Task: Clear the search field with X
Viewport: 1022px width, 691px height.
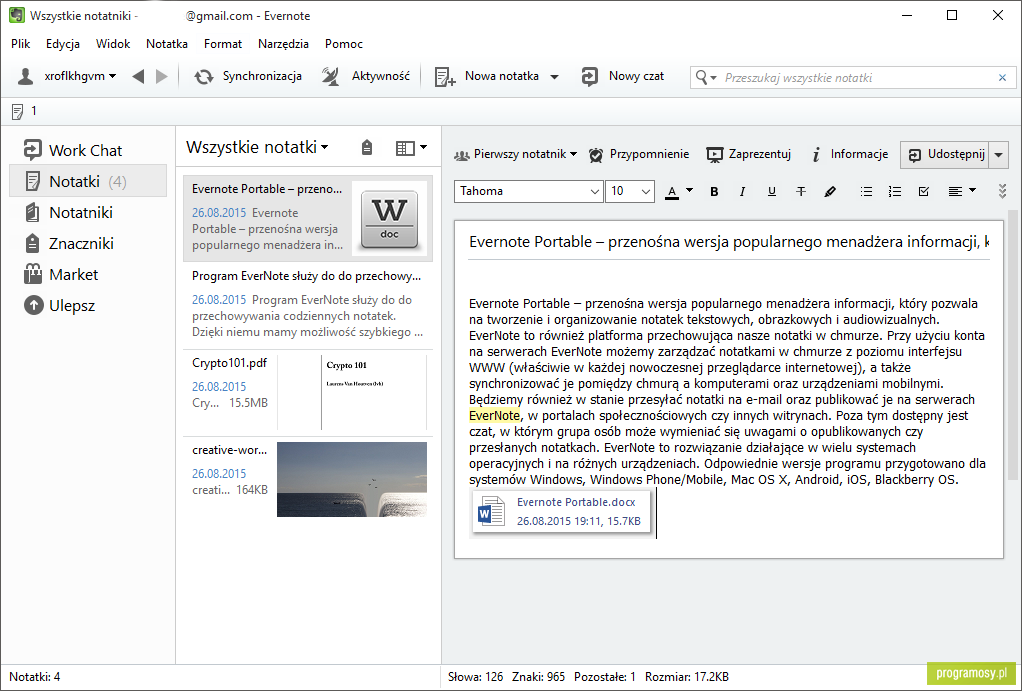Action: point(1002,78)
